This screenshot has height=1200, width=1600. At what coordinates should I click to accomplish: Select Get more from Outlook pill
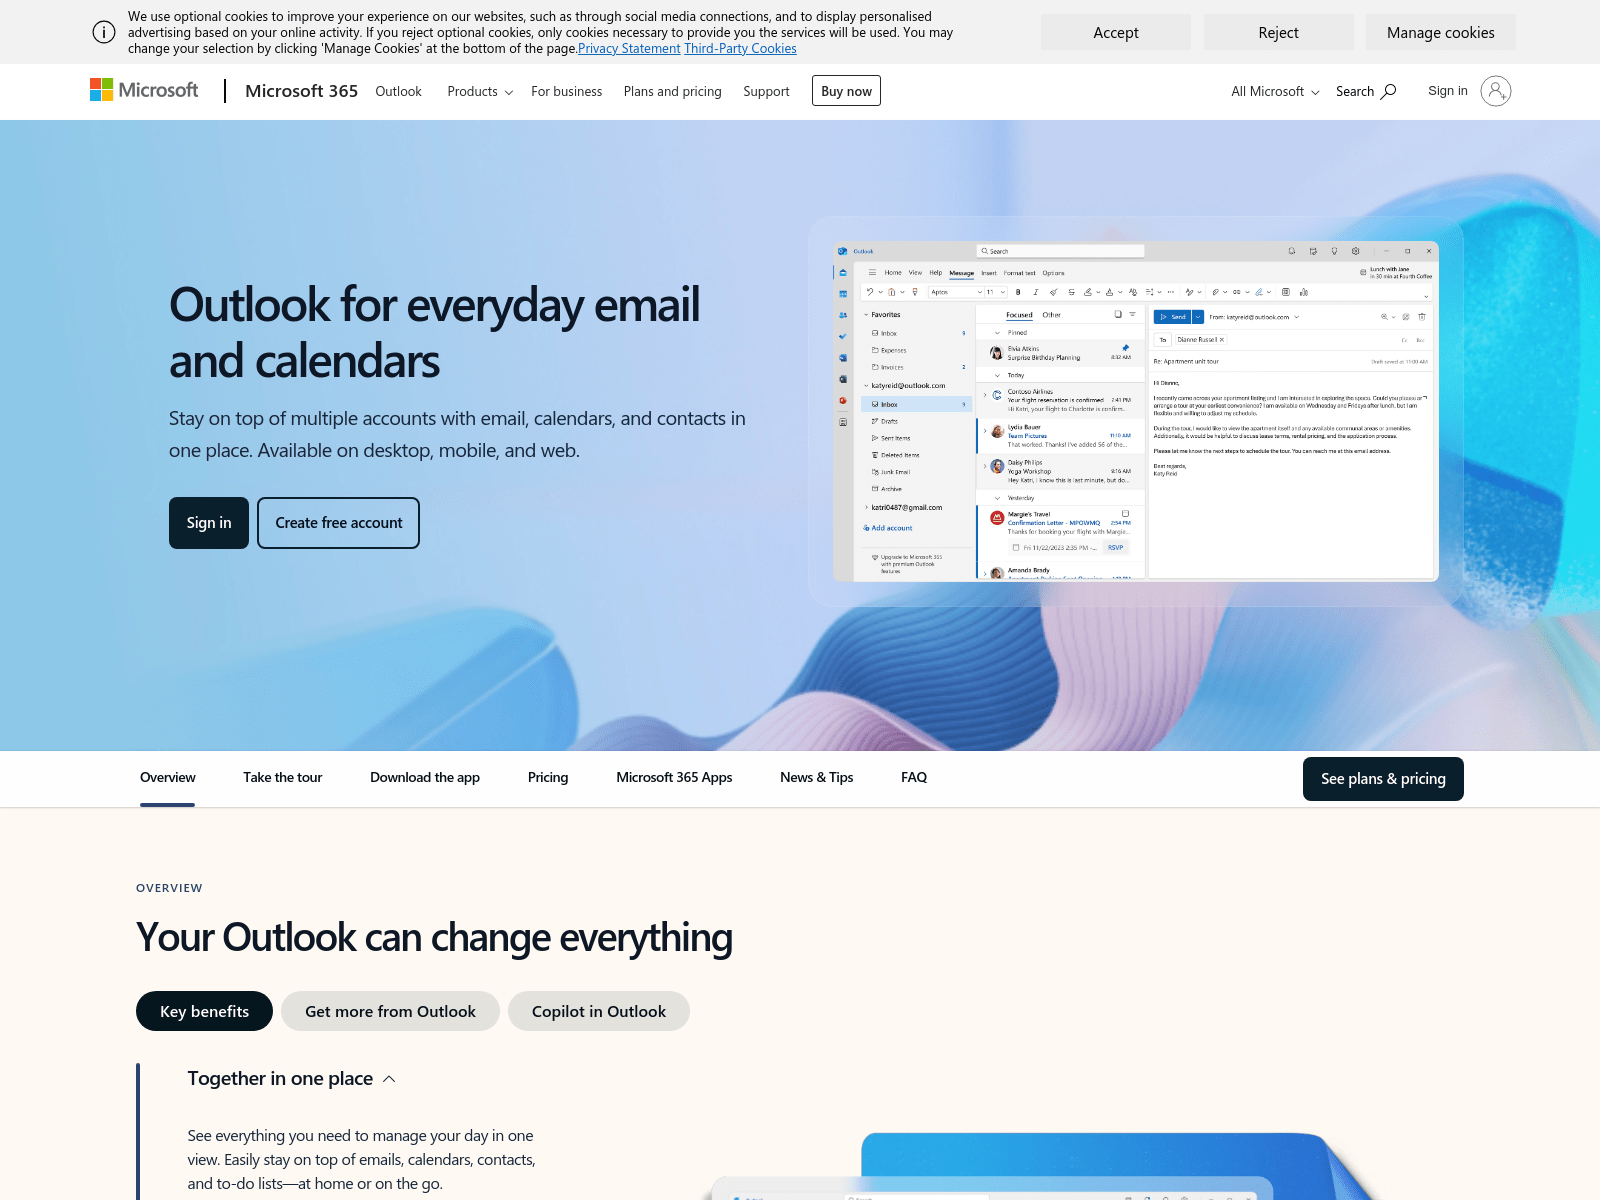click(x=390, y=1011)
